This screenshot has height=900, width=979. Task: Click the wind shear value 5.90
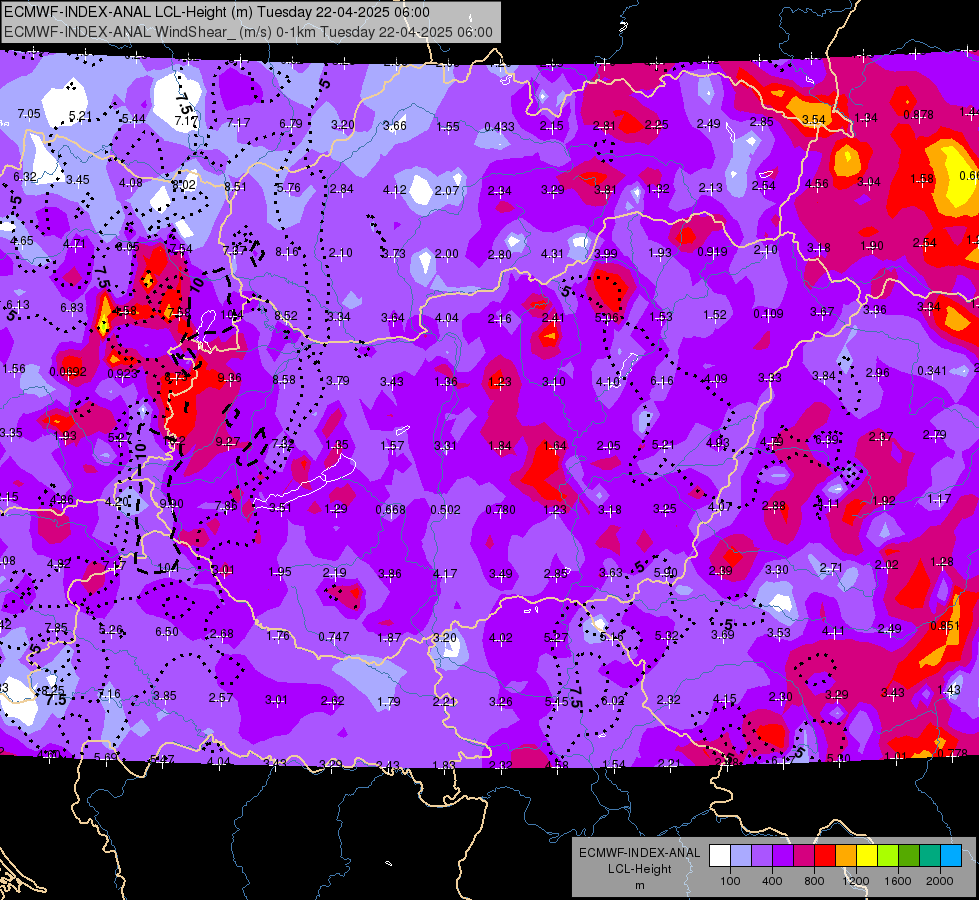point(666,572)
